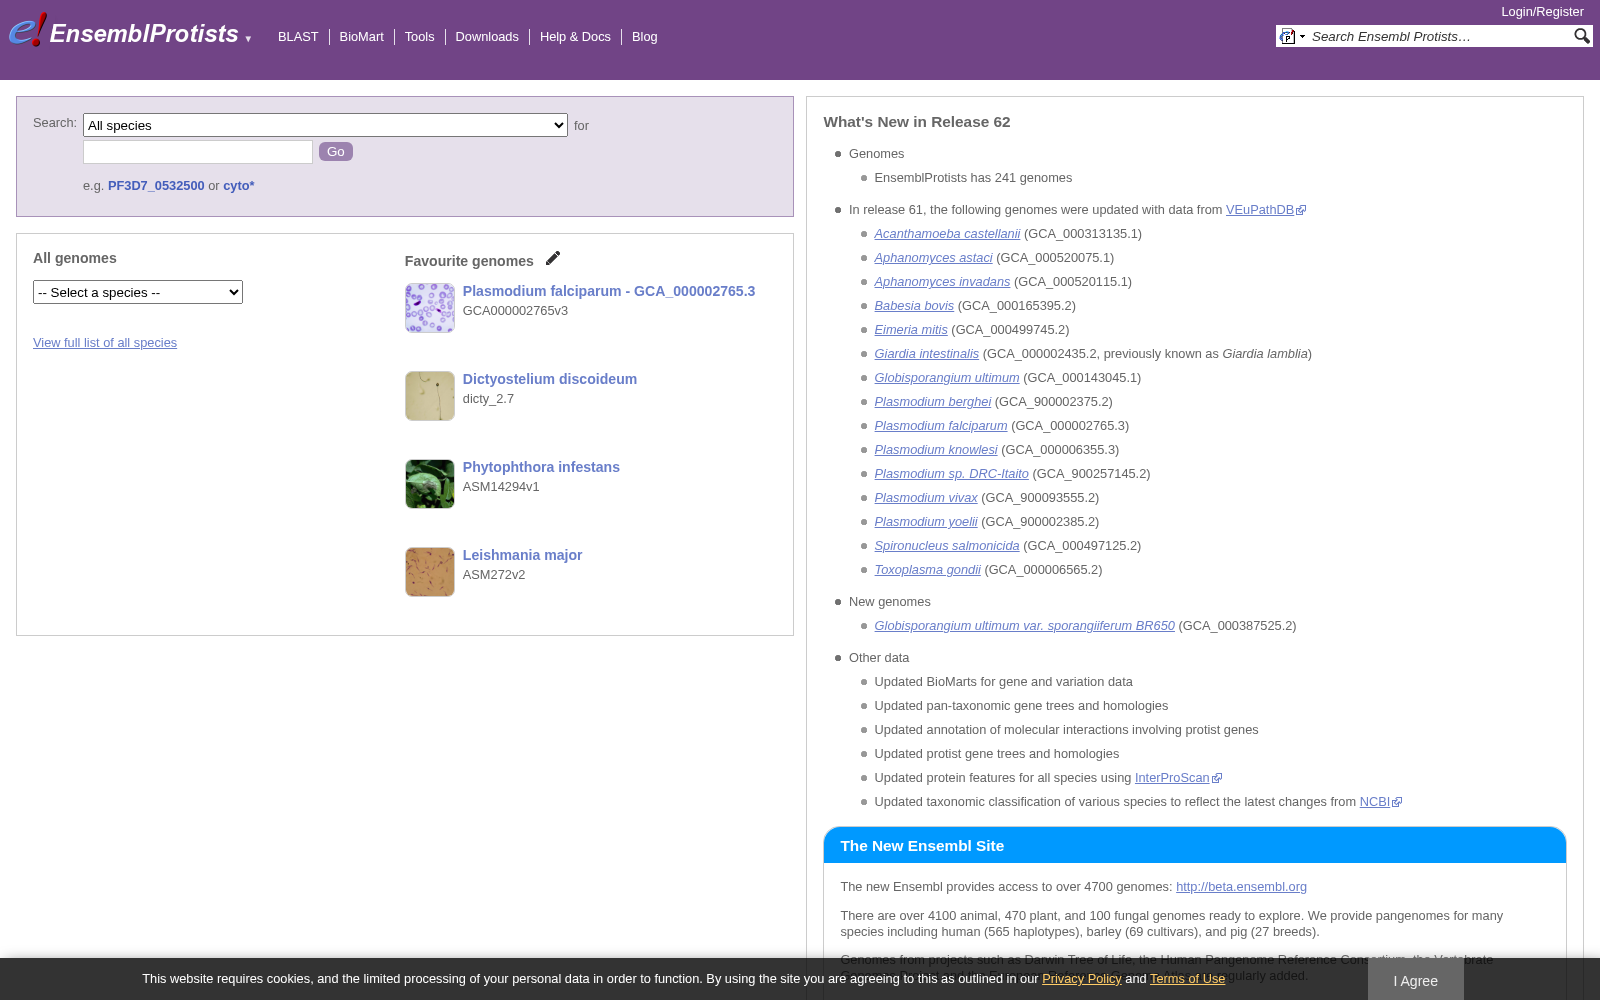Click the Go search button
This screenshot has height=1000, width=1600.
[x=336, y=152]
